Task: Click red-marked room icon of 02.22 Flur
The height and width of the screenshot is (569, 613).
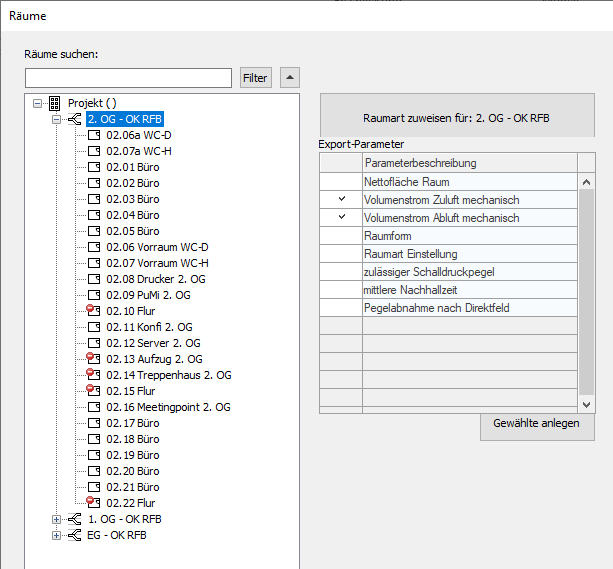Action: [x=93, y=503]
